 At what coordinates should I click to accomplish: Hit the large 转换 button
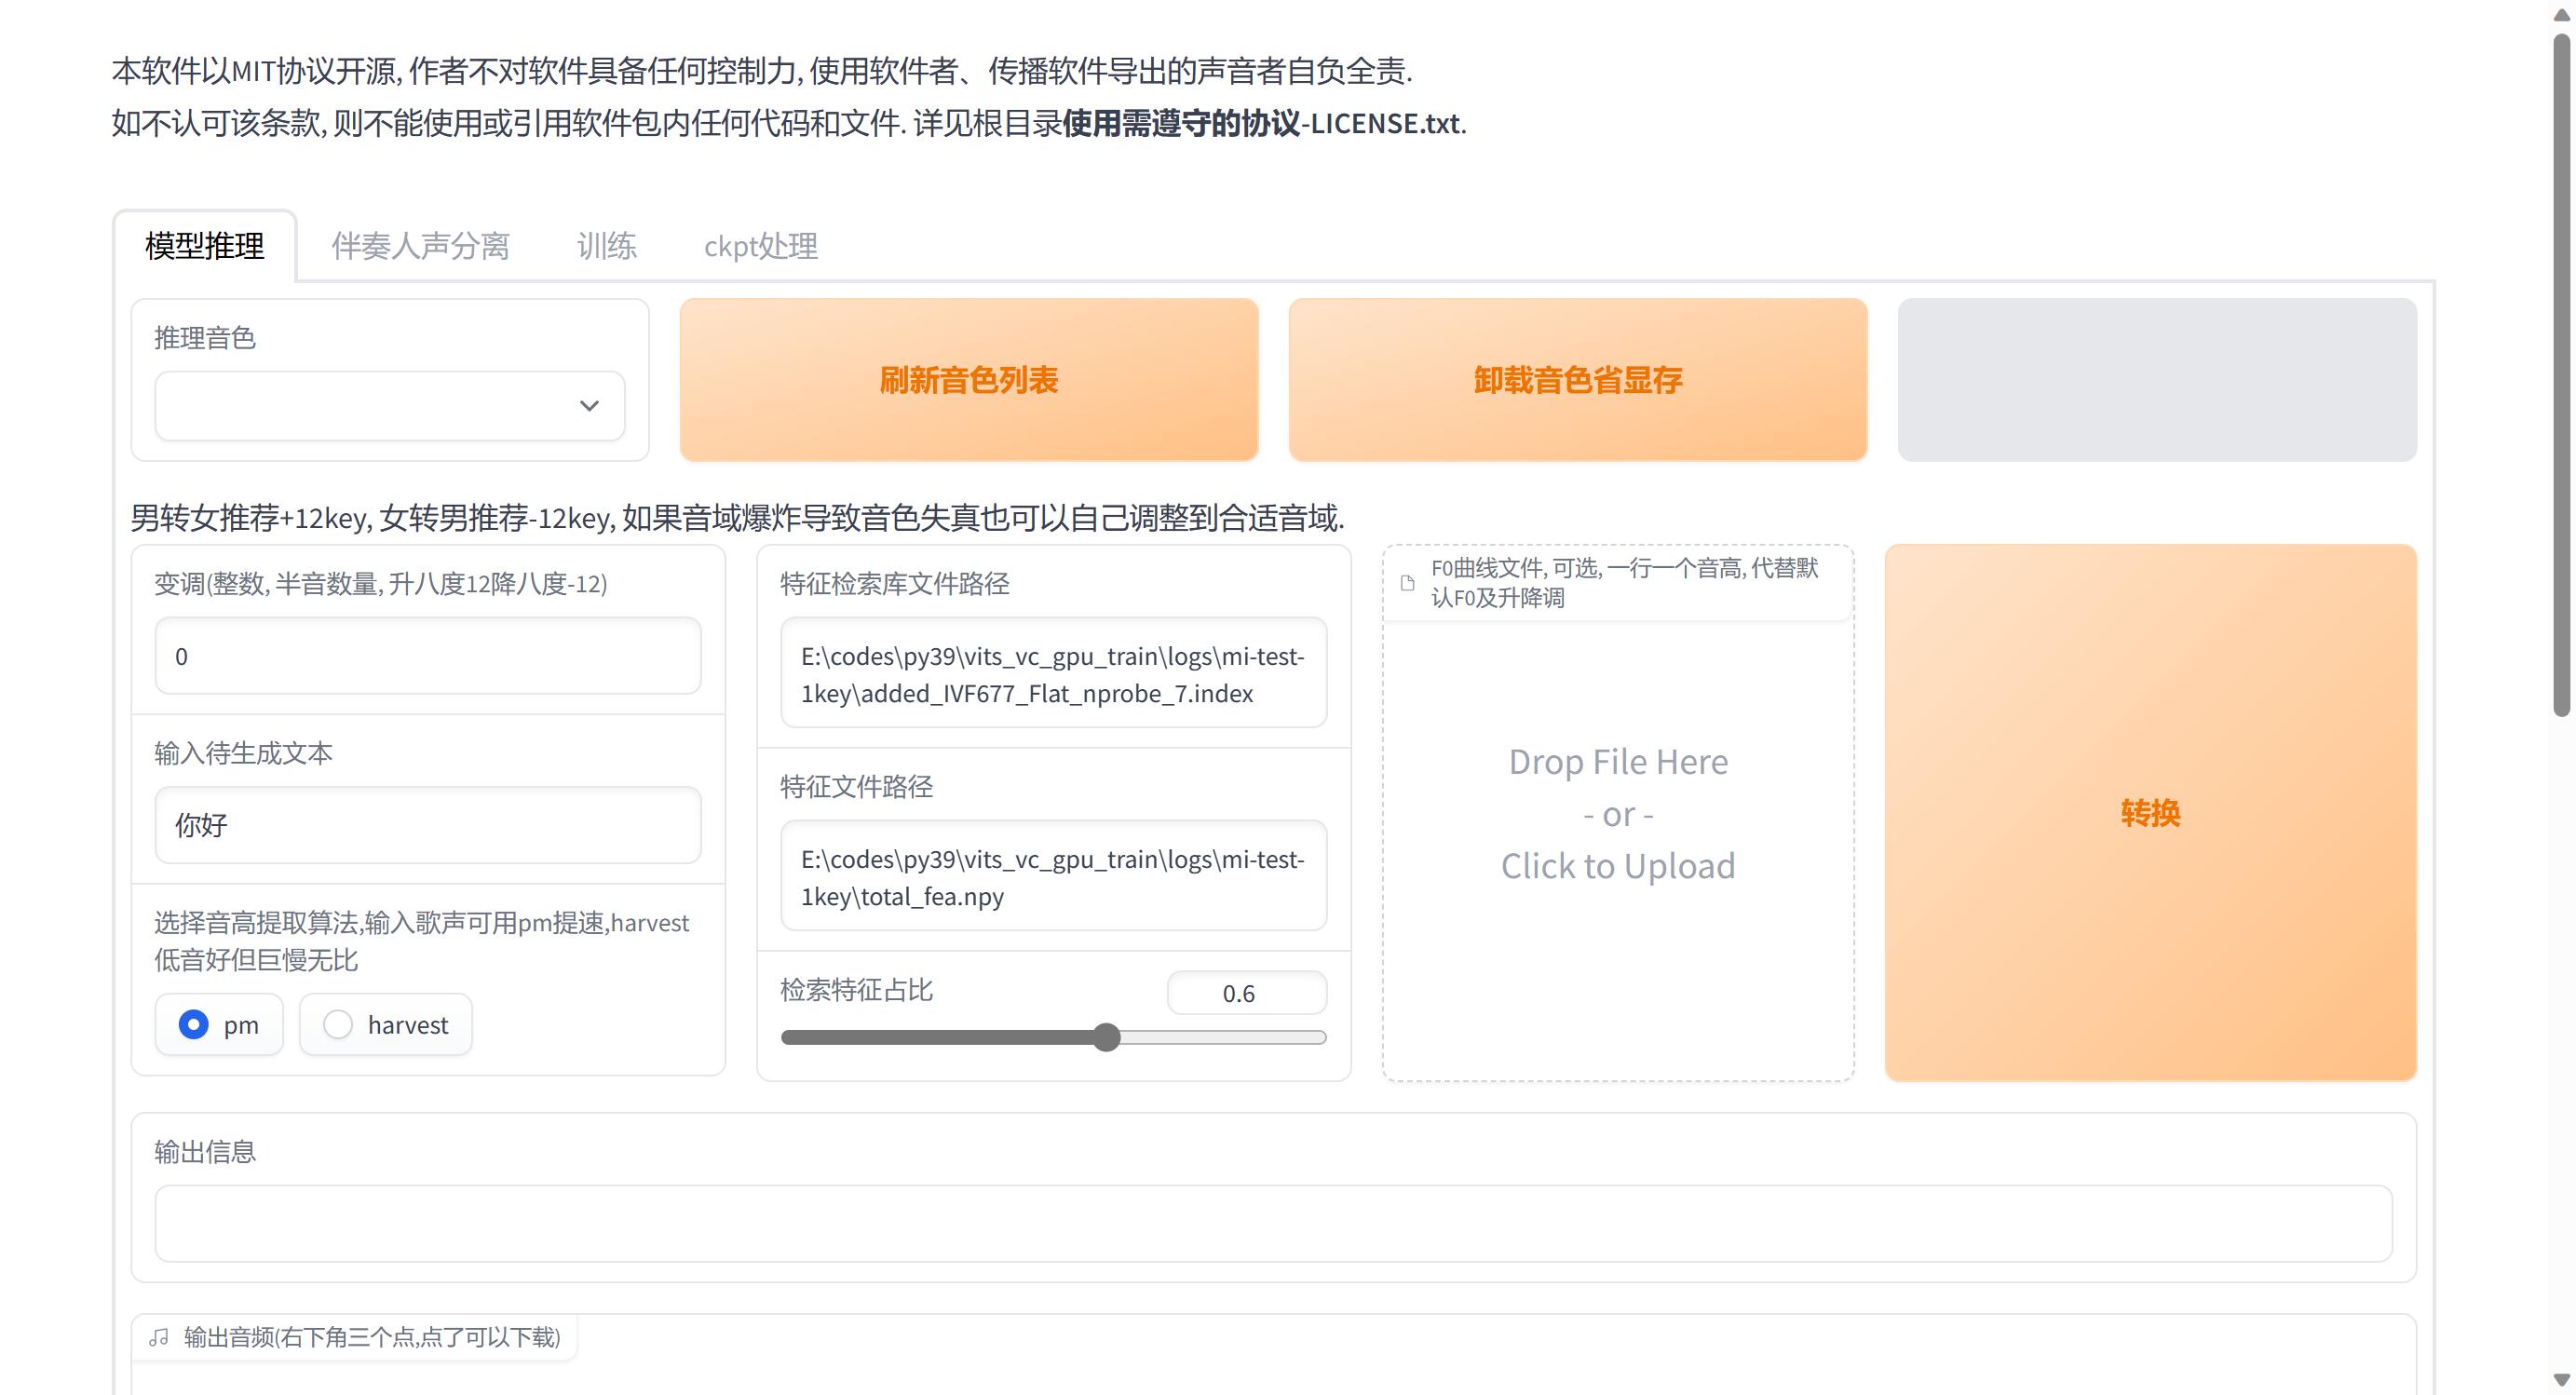point(2150,812)
